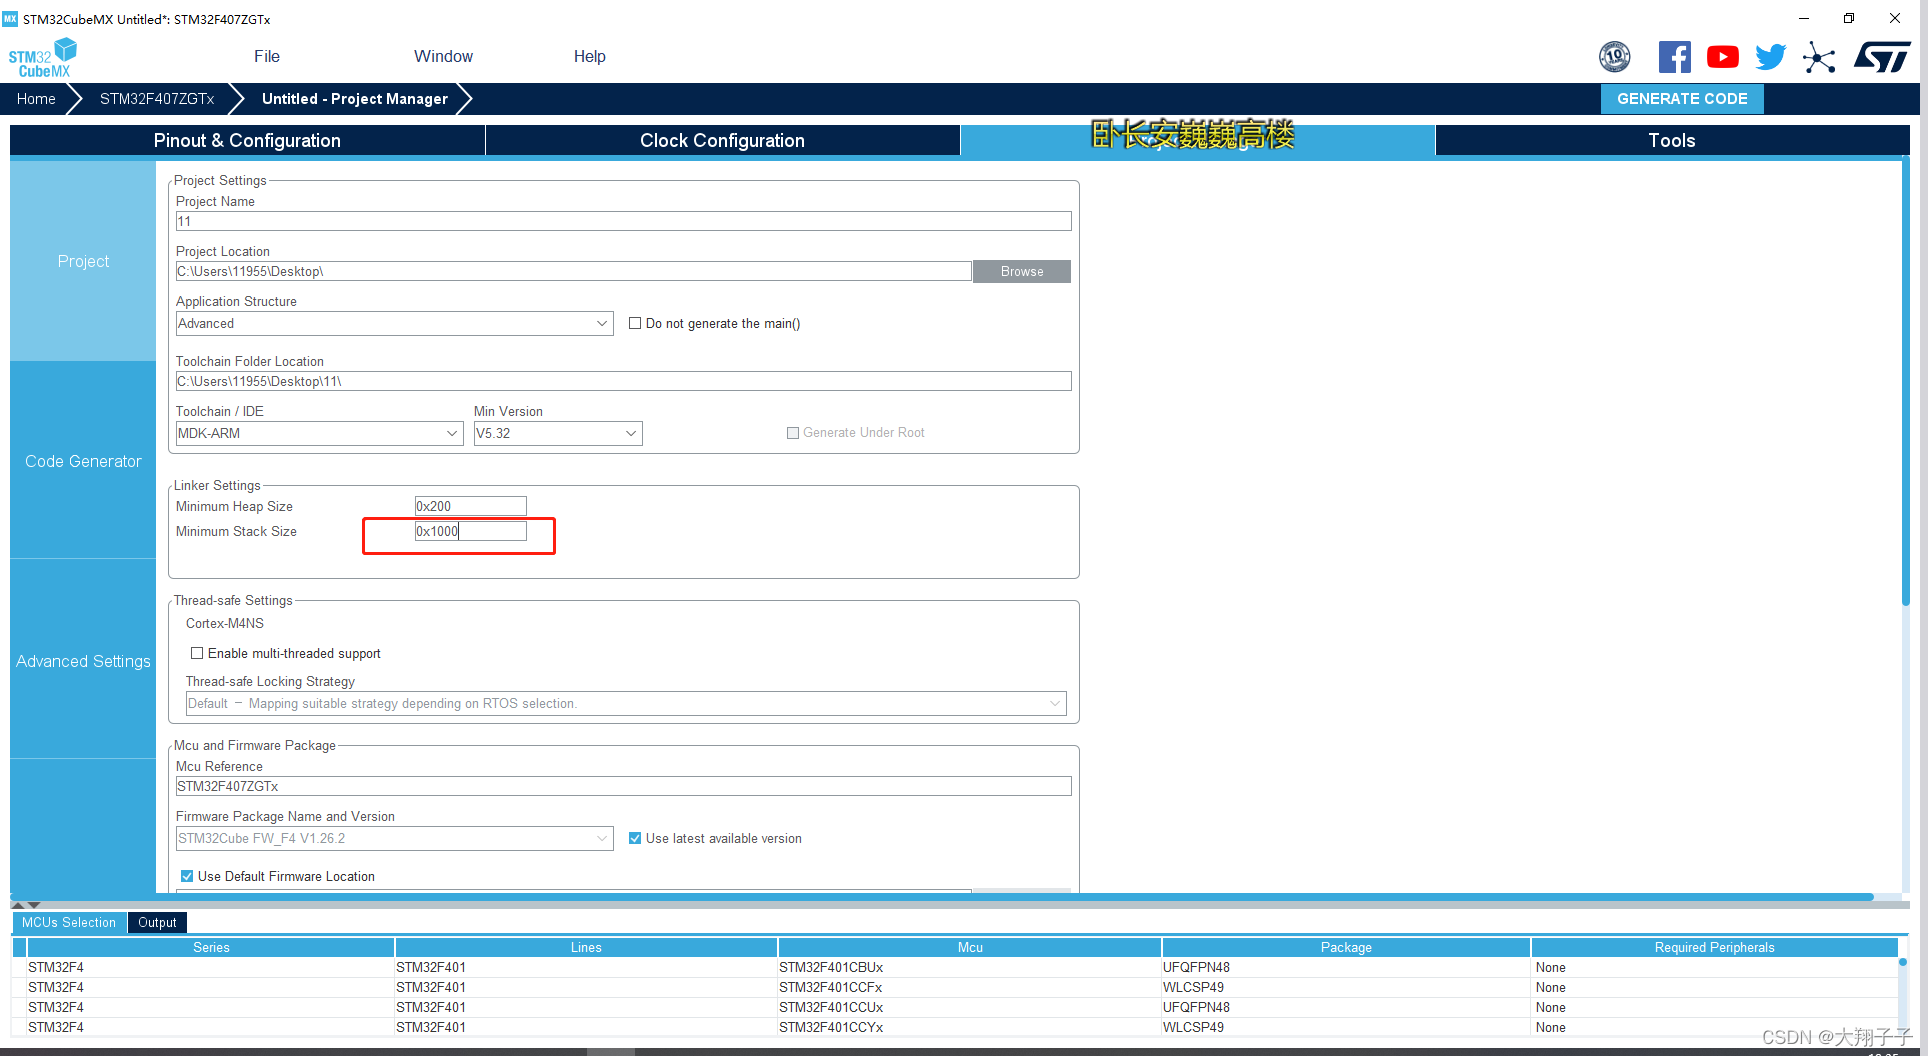Click the Untitled - Project Manager breadcrumb
The height and width of the screenshot is (1056, 1928).
click(x=355, y=99)
